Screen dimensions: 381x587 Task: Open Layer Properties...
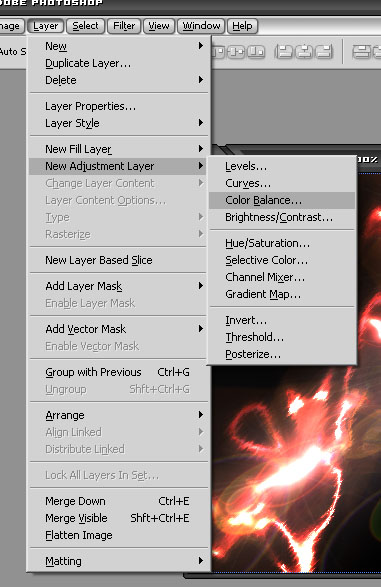(118, 106)
